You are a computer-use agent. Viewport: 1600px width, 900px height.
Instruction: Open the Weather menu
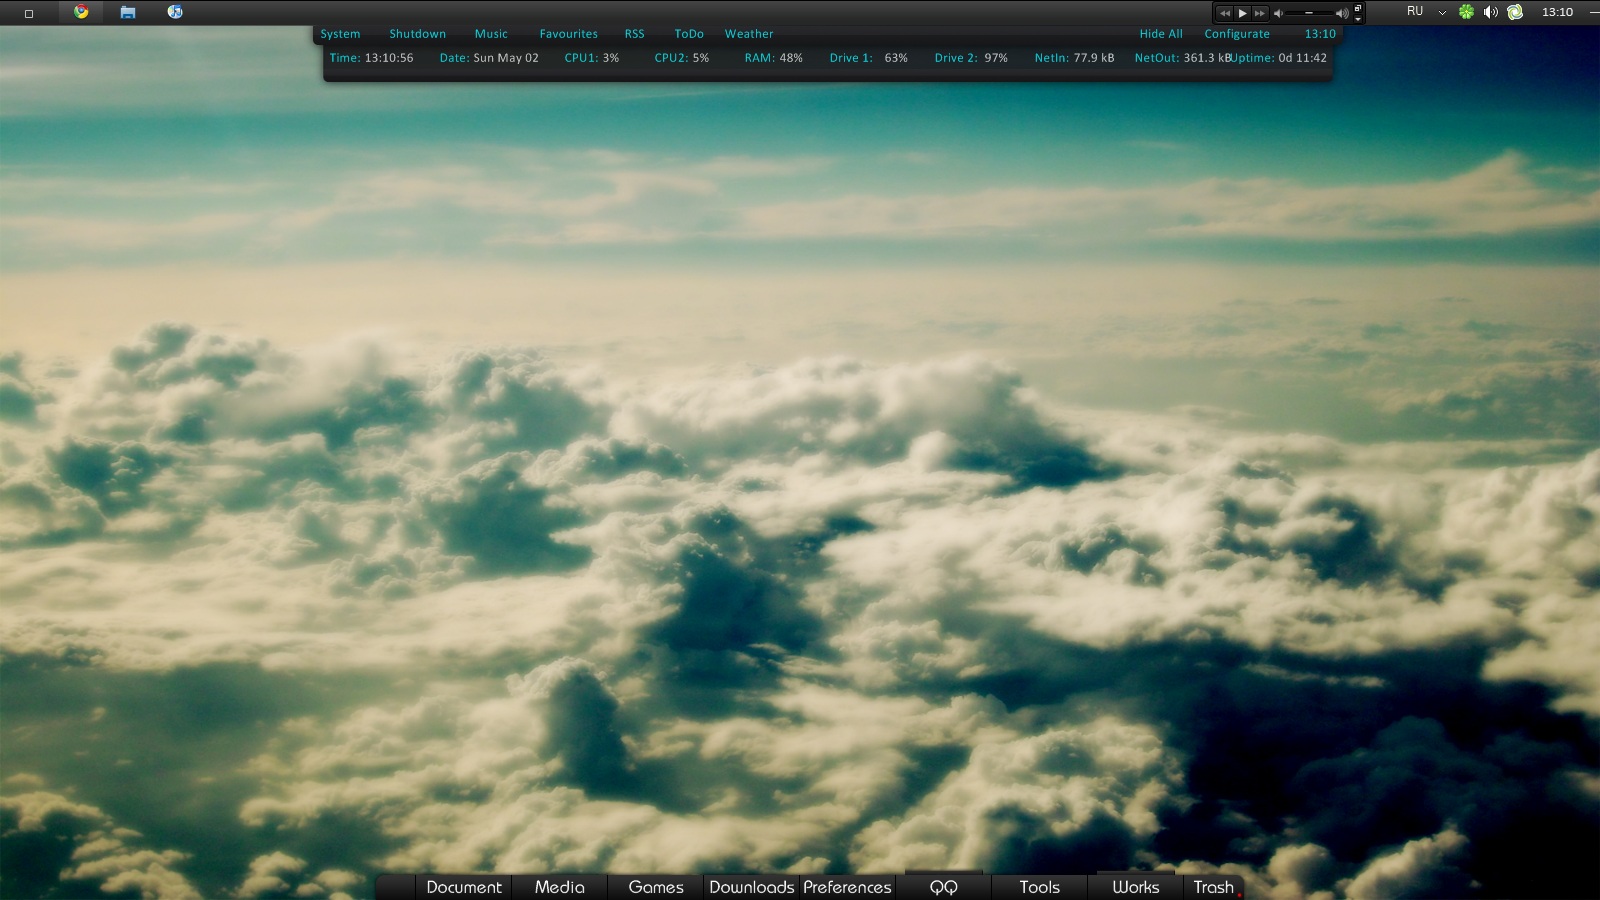pyautogui.click(x=749, y=34)
